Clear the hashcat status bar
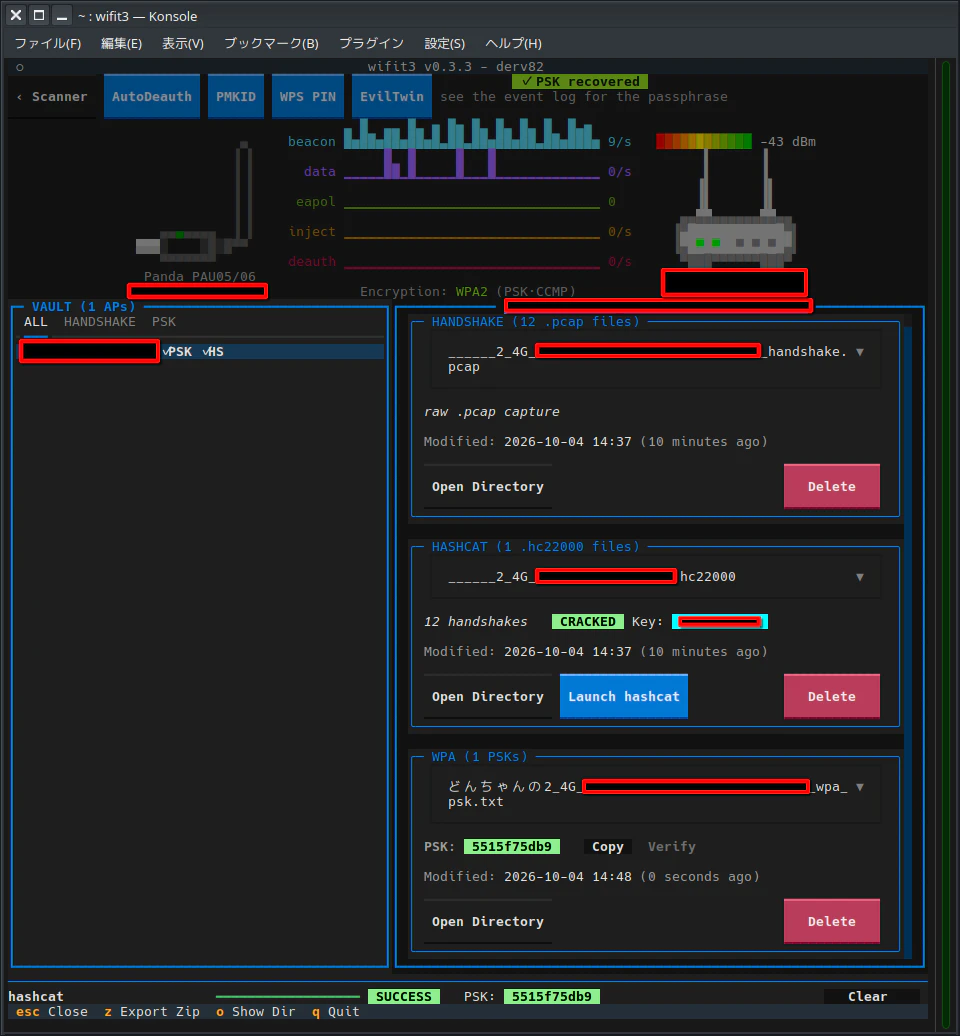This screenshot has width=960, height=1036. point(868,996)
